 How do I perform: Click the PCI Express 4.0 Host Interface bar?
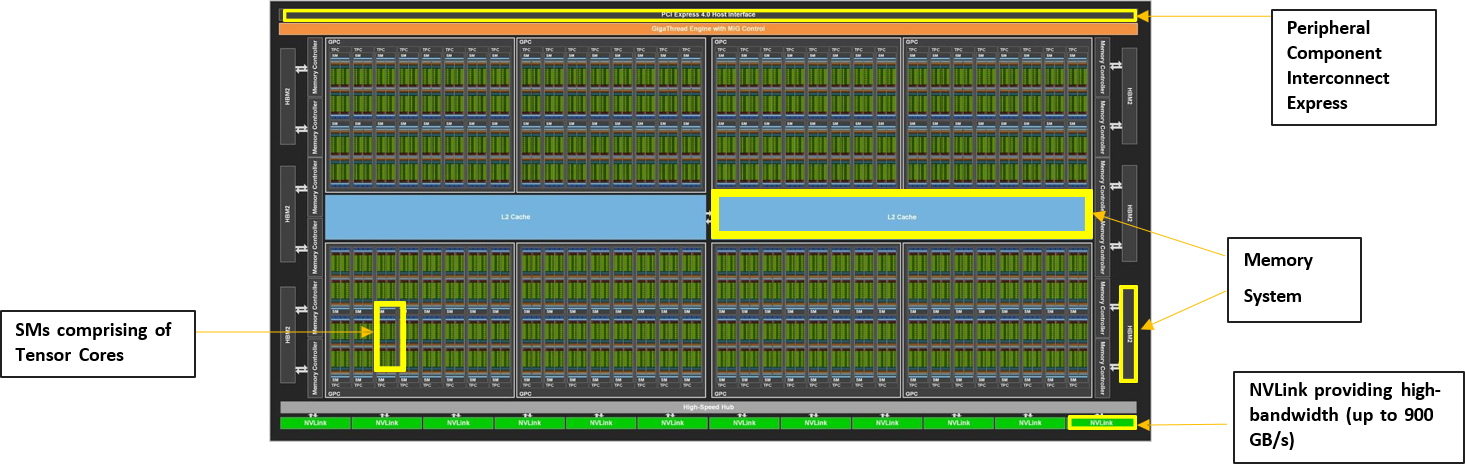tap(709, 15)
